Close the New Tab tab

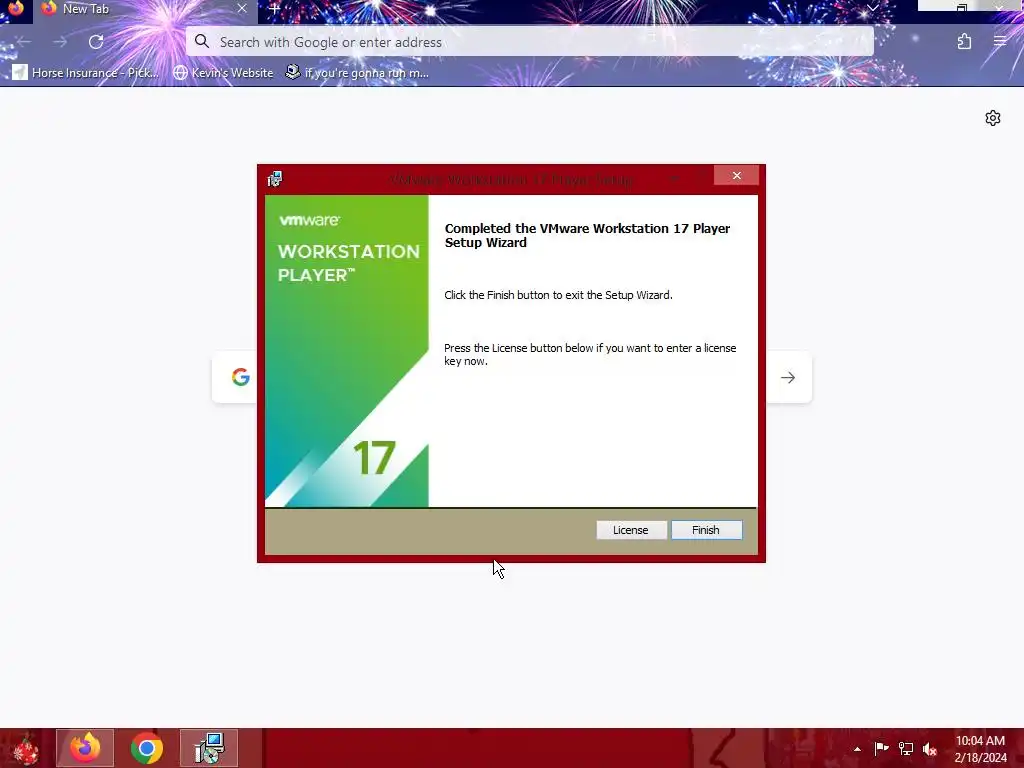tap(242, 8)
